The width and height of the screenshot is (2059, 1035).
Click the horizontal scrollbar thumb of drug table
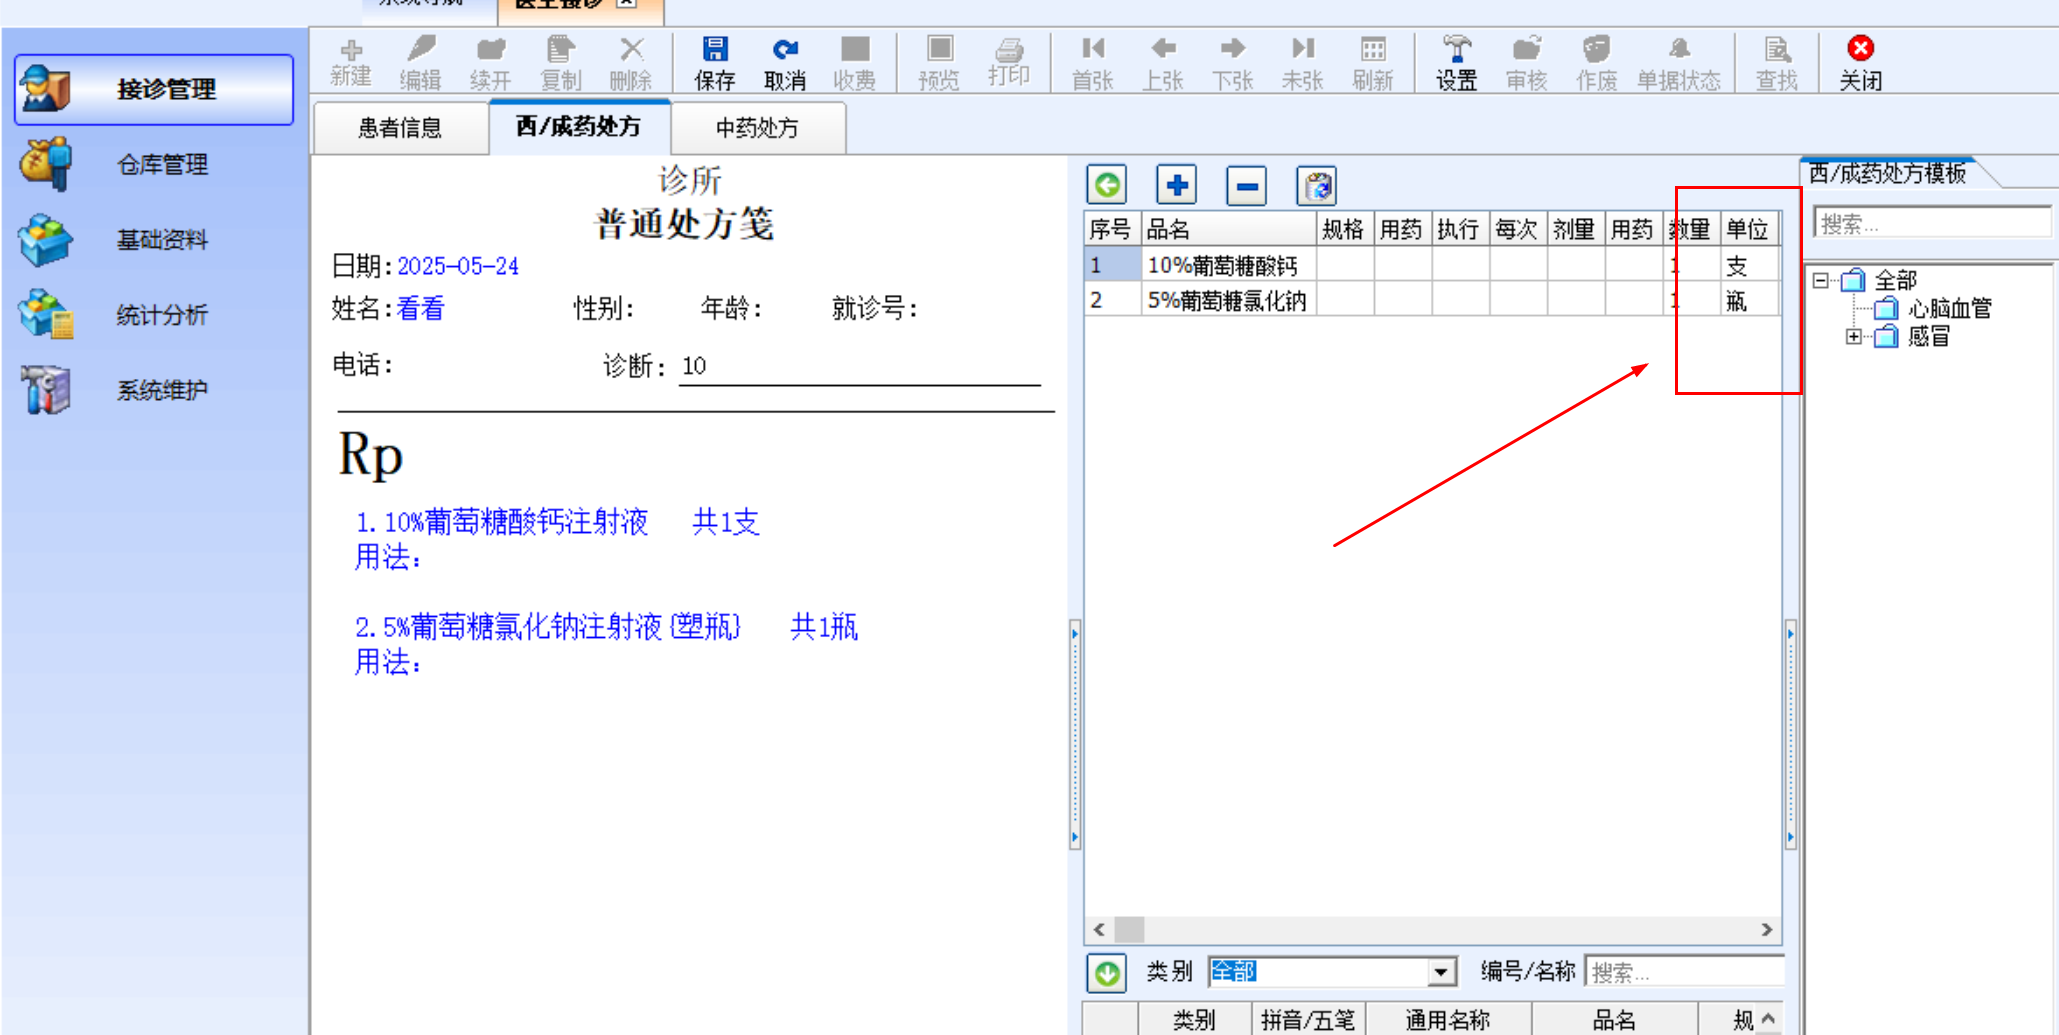click(1130, 929)
